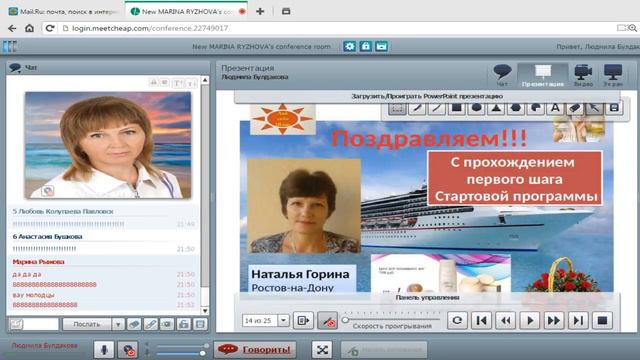
Task: Select the MARINA RYZHOVA conference browser tab
Action: 187,11
